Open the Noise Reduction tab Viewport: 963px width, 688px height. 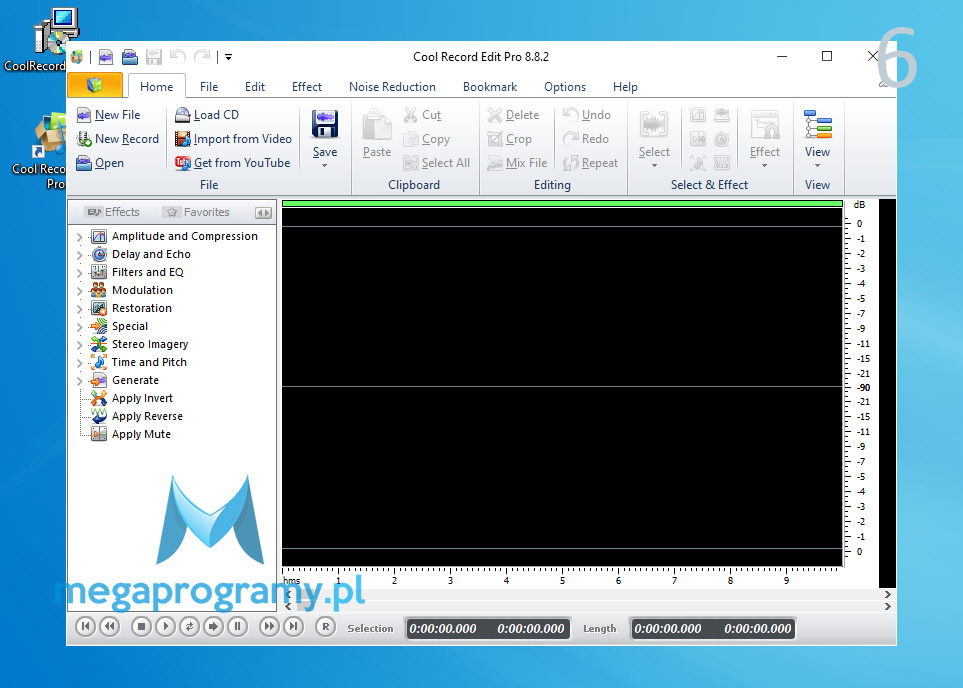(x=392, y=87)
